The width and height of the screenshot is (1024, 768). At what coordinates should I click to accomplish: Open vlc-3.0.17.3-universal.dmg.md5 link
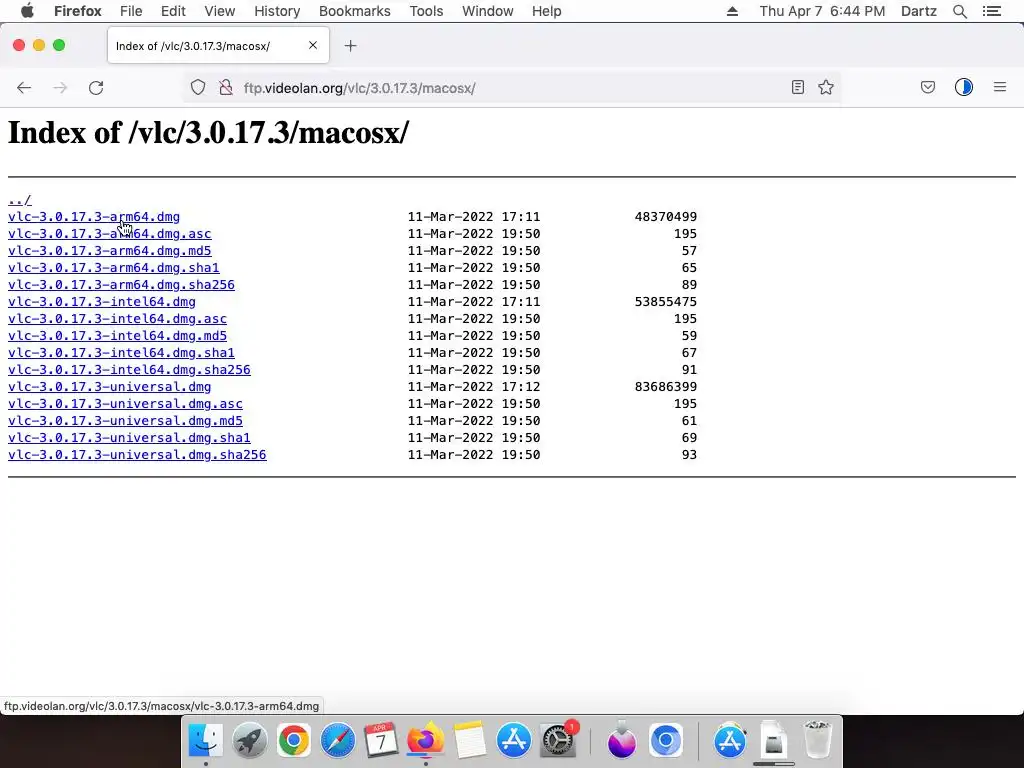pyautogui.click(x=125, y=421)
